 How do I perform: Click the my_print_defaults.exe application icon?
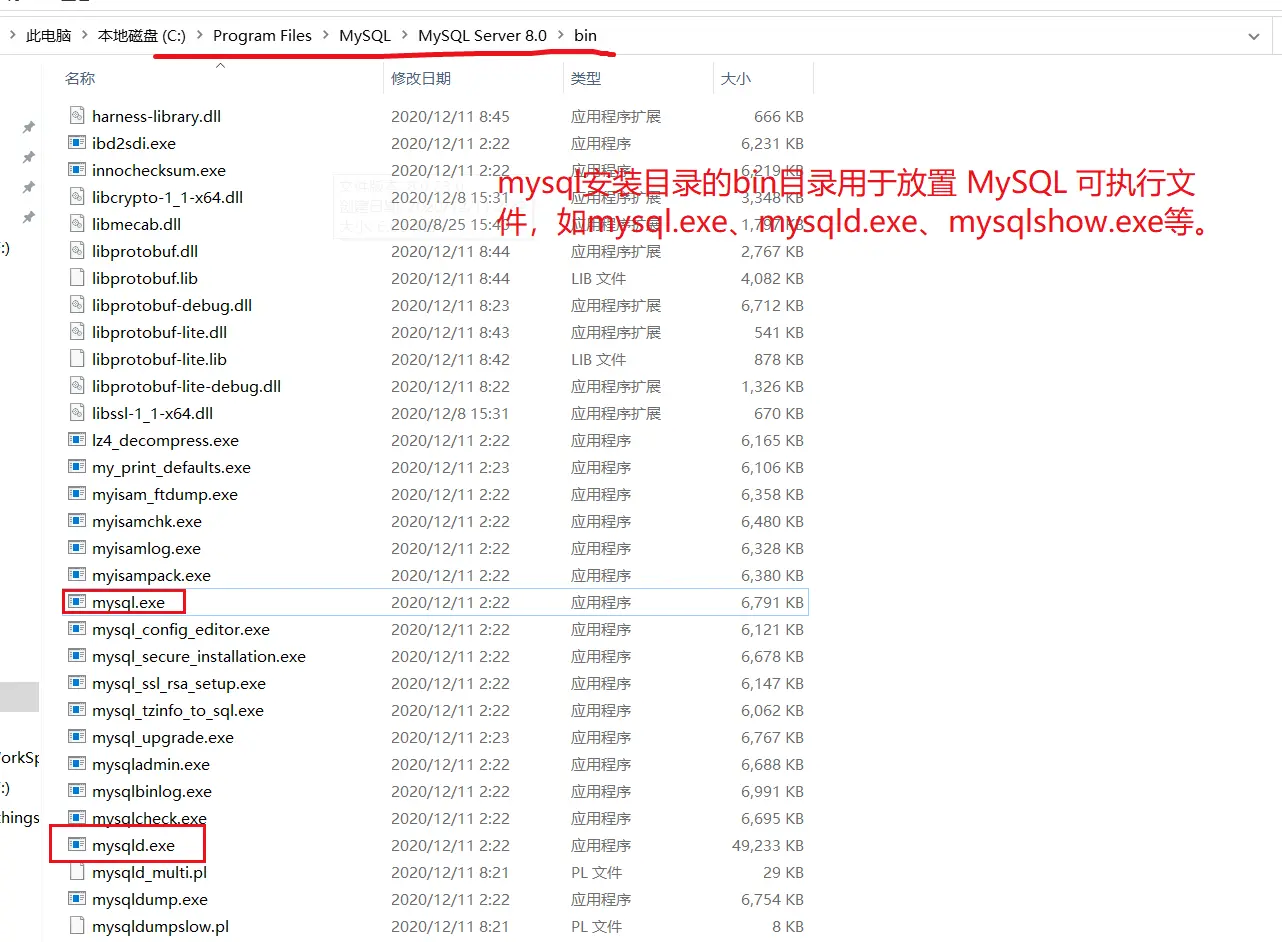[76, 467]
